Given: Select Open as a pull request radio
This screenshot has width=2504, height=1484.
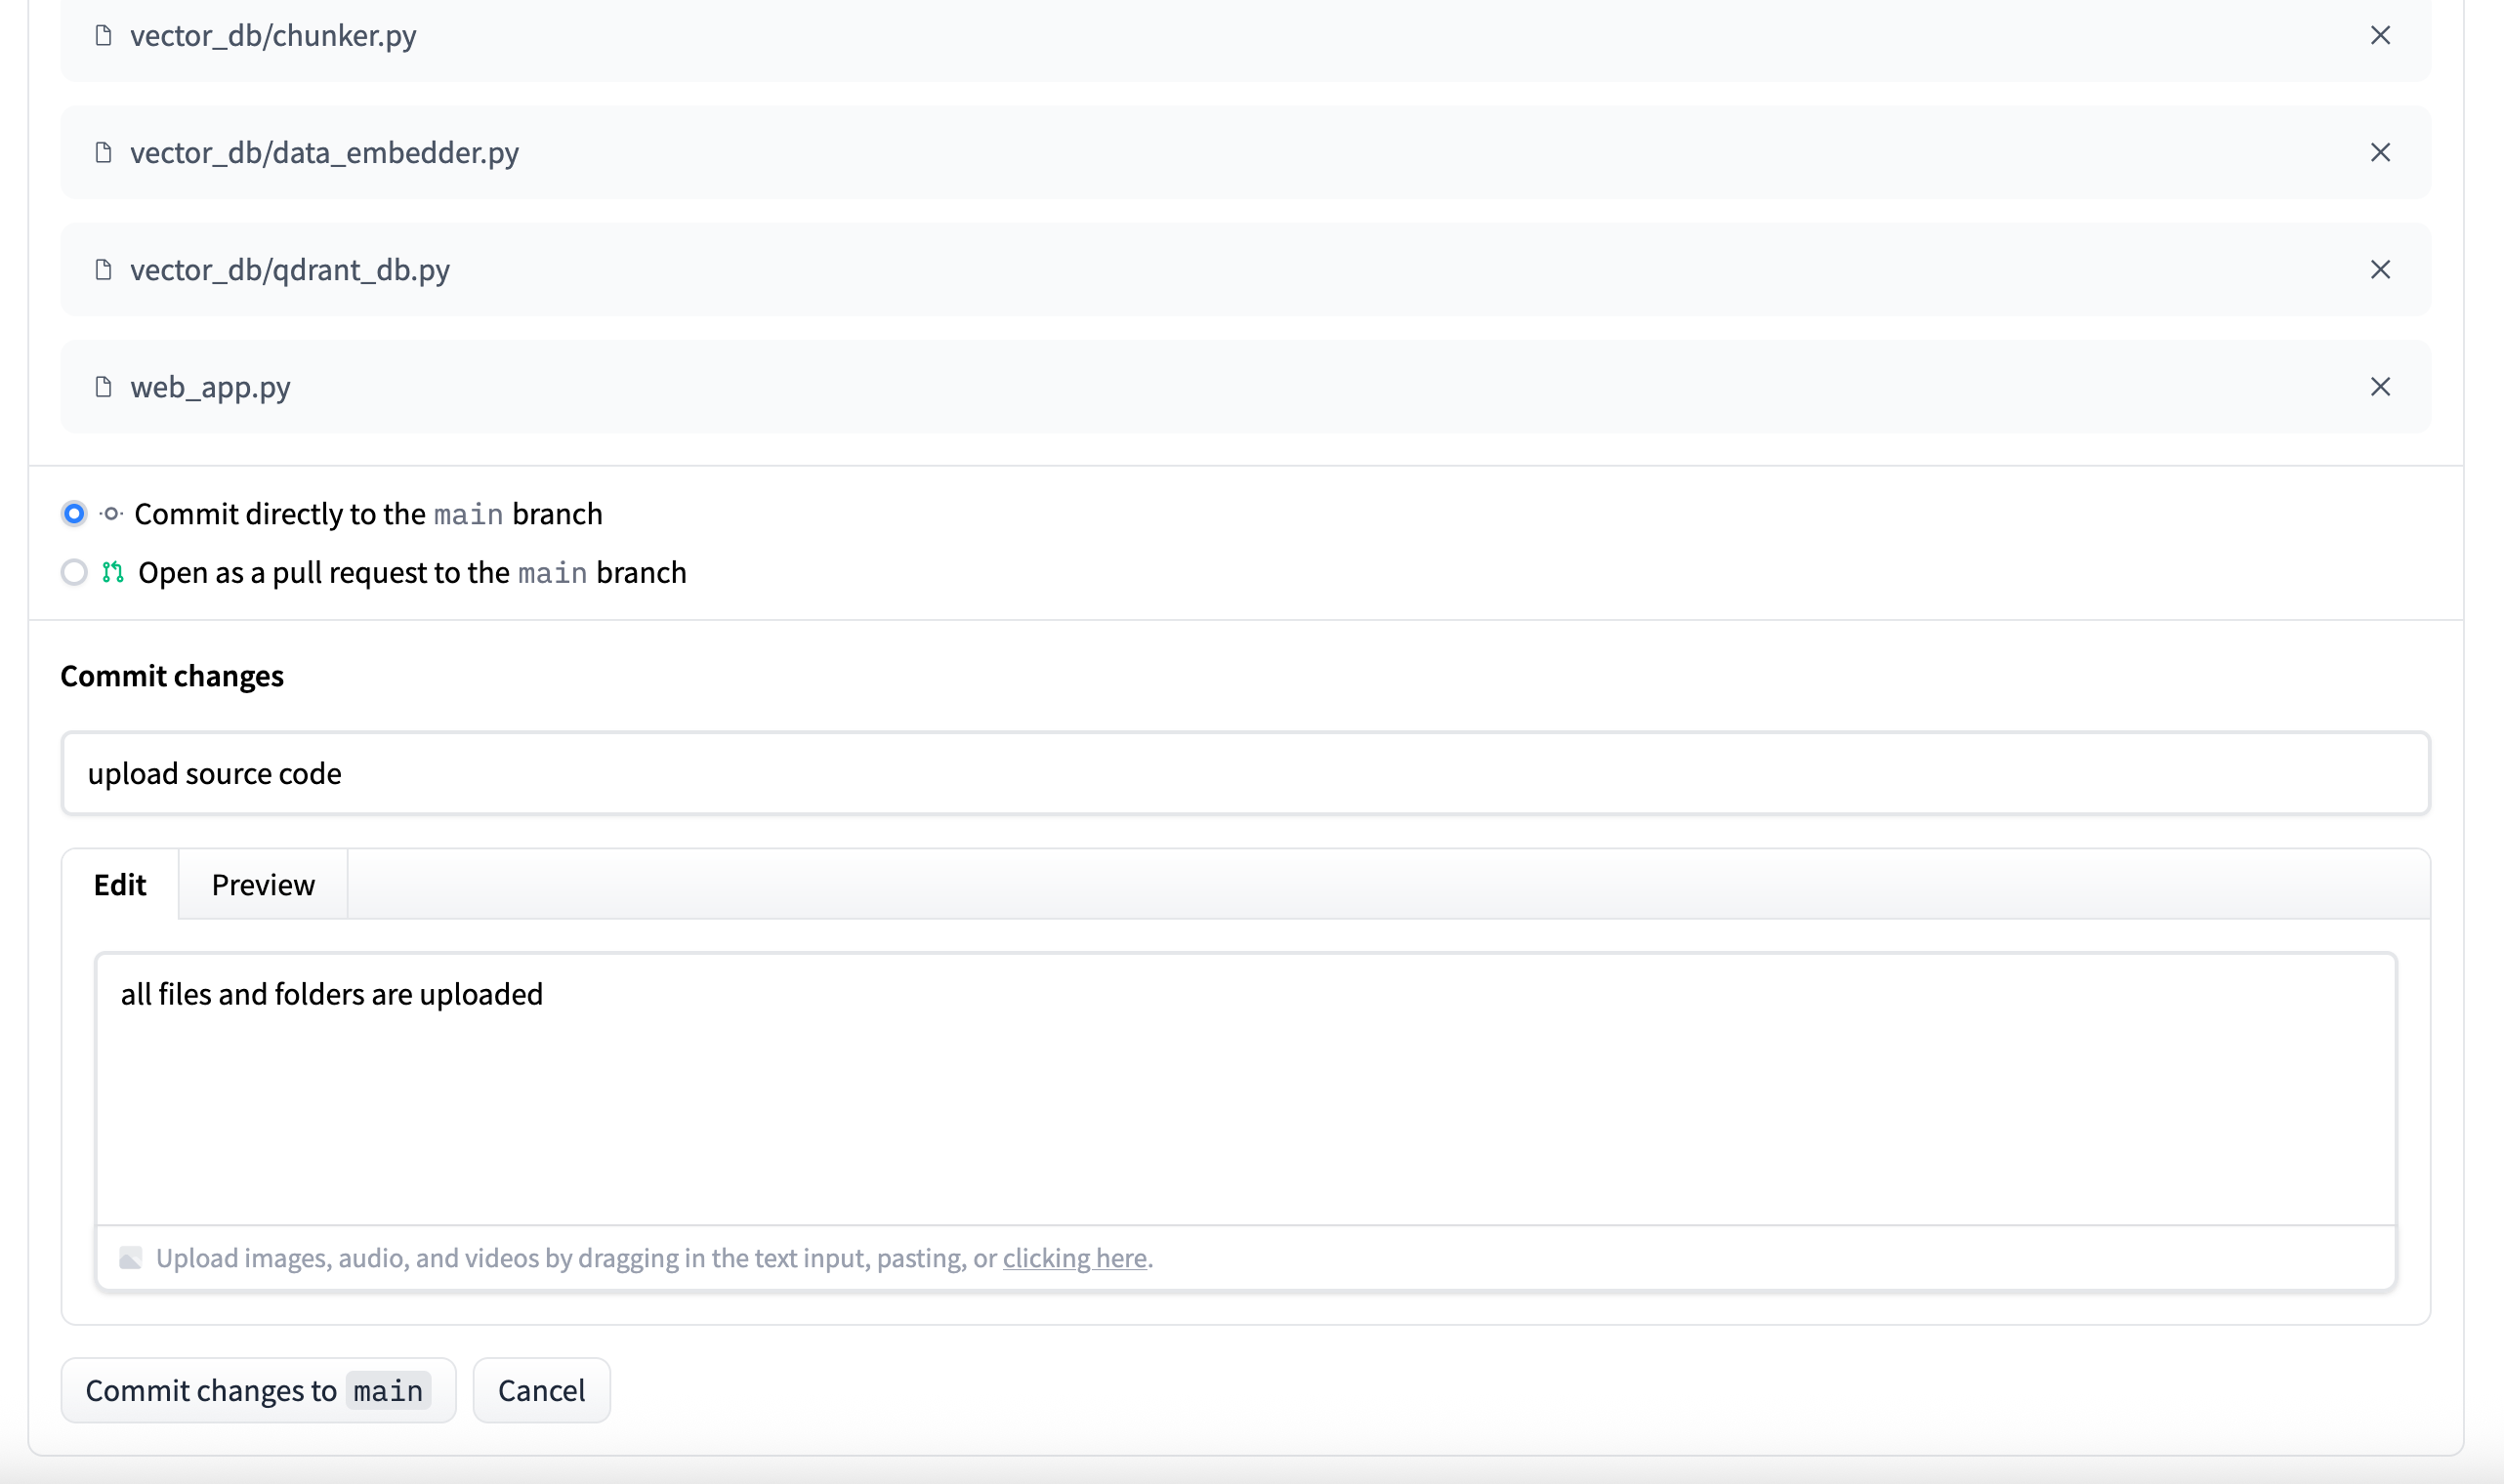Looking at the screenshot, I should [74, 572].
